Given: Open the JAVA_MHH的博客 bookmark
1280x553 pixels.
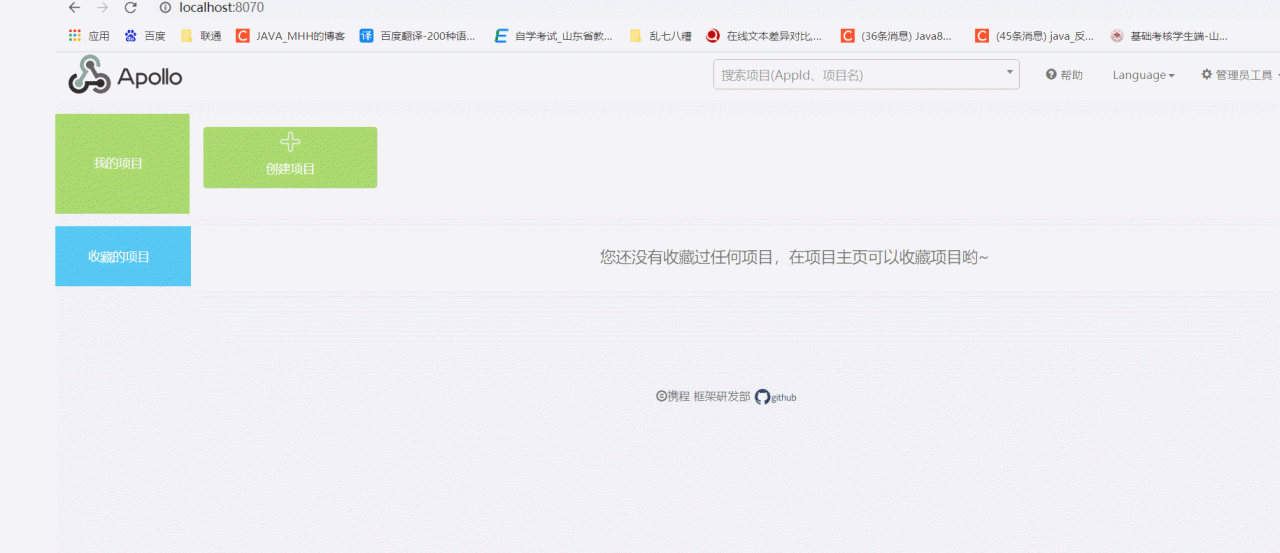Looking at the screenshot, I should pos(291,36).
